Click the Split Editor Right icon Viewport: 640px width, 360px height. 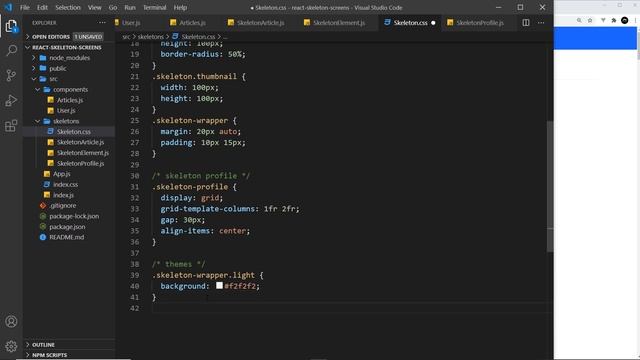coord(526,23)
